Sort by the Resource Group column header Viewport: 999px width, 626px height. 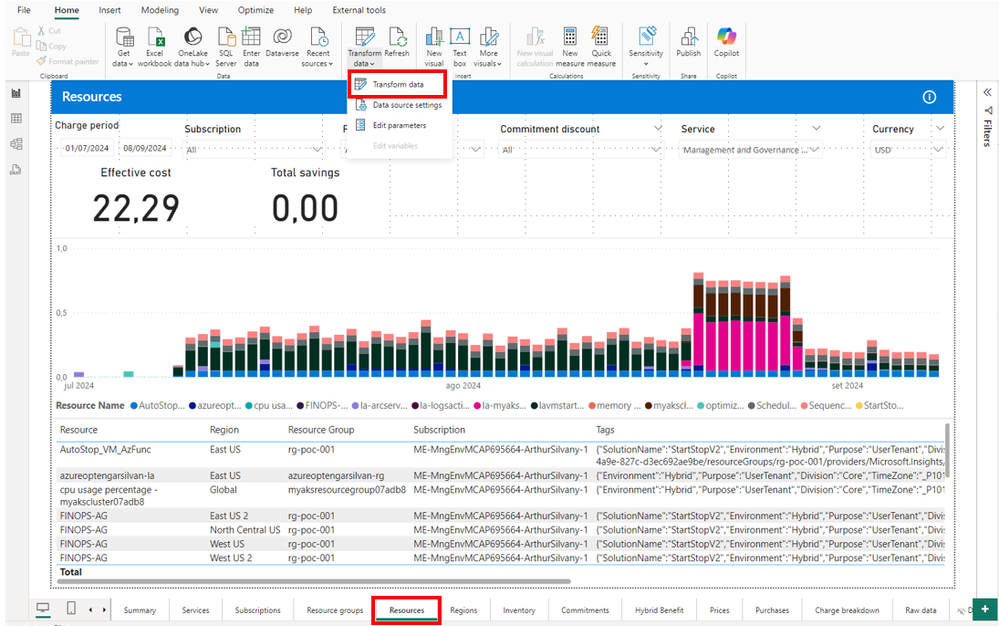(320, 430)
